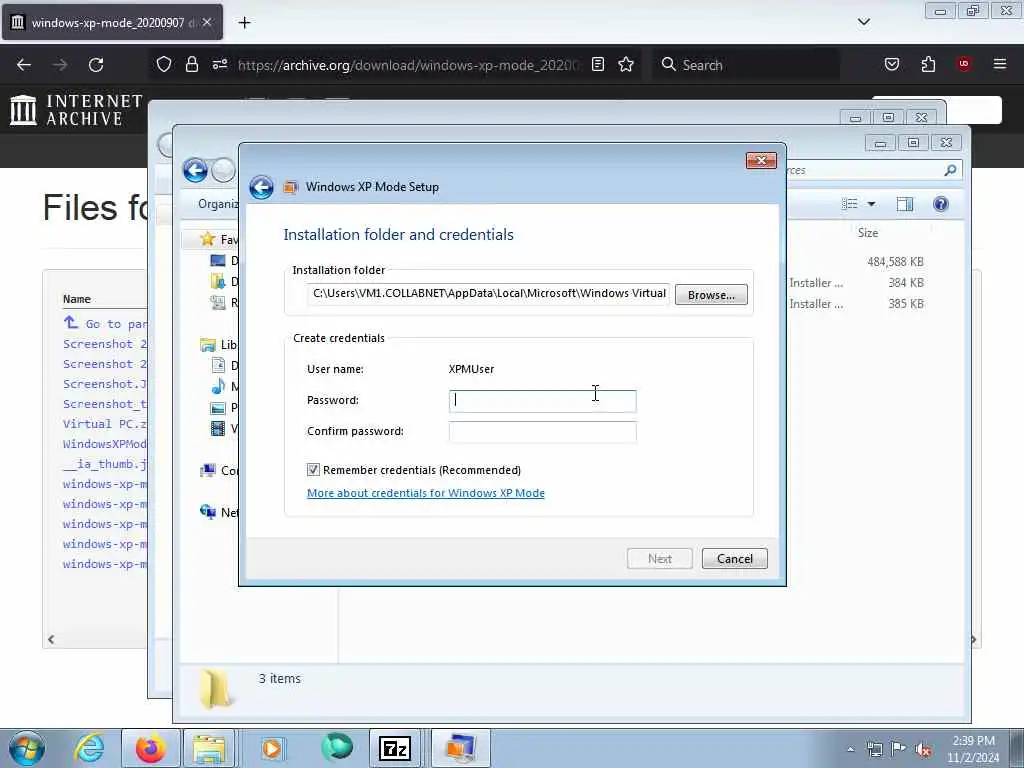Bookmark this page with the star icon
The height and width of the screenshot is (768, 1024).
click(x=626, y=65)
